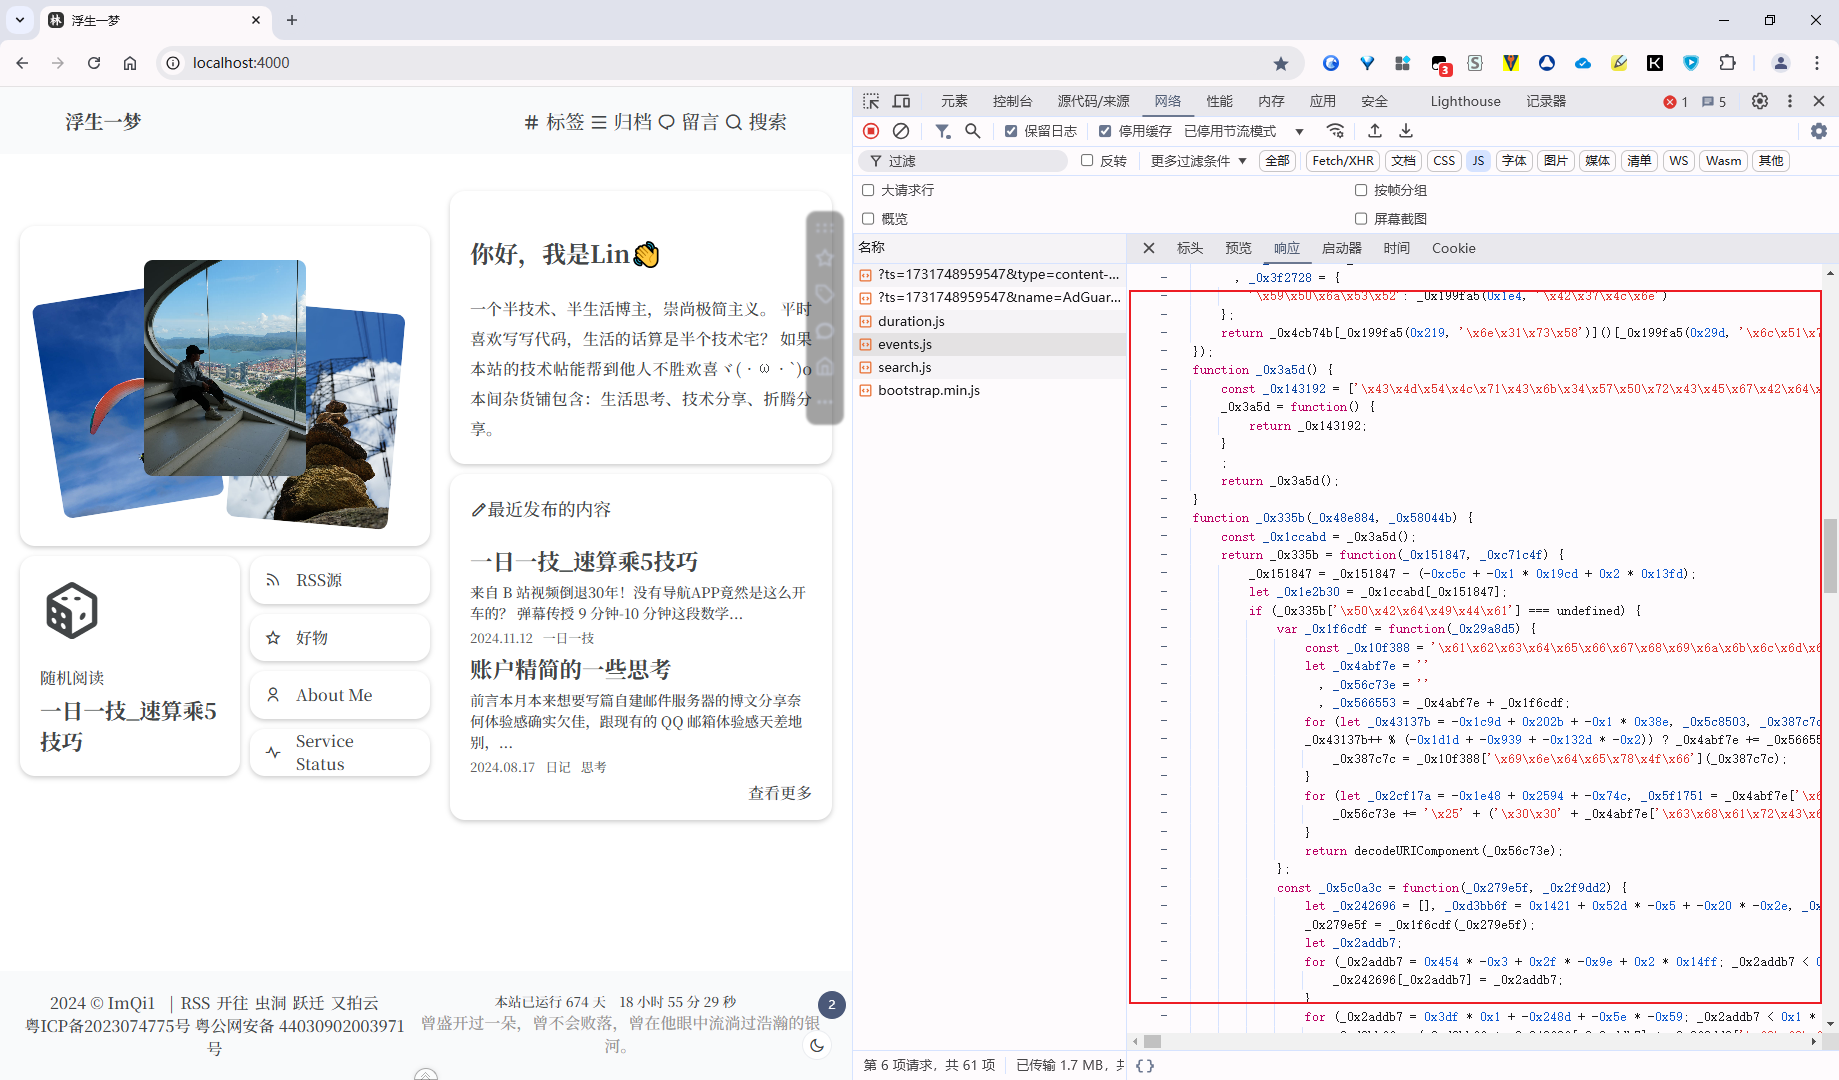Open RSS source link
Screen dimensions: 1839x1080
click(x=340, y=580)
